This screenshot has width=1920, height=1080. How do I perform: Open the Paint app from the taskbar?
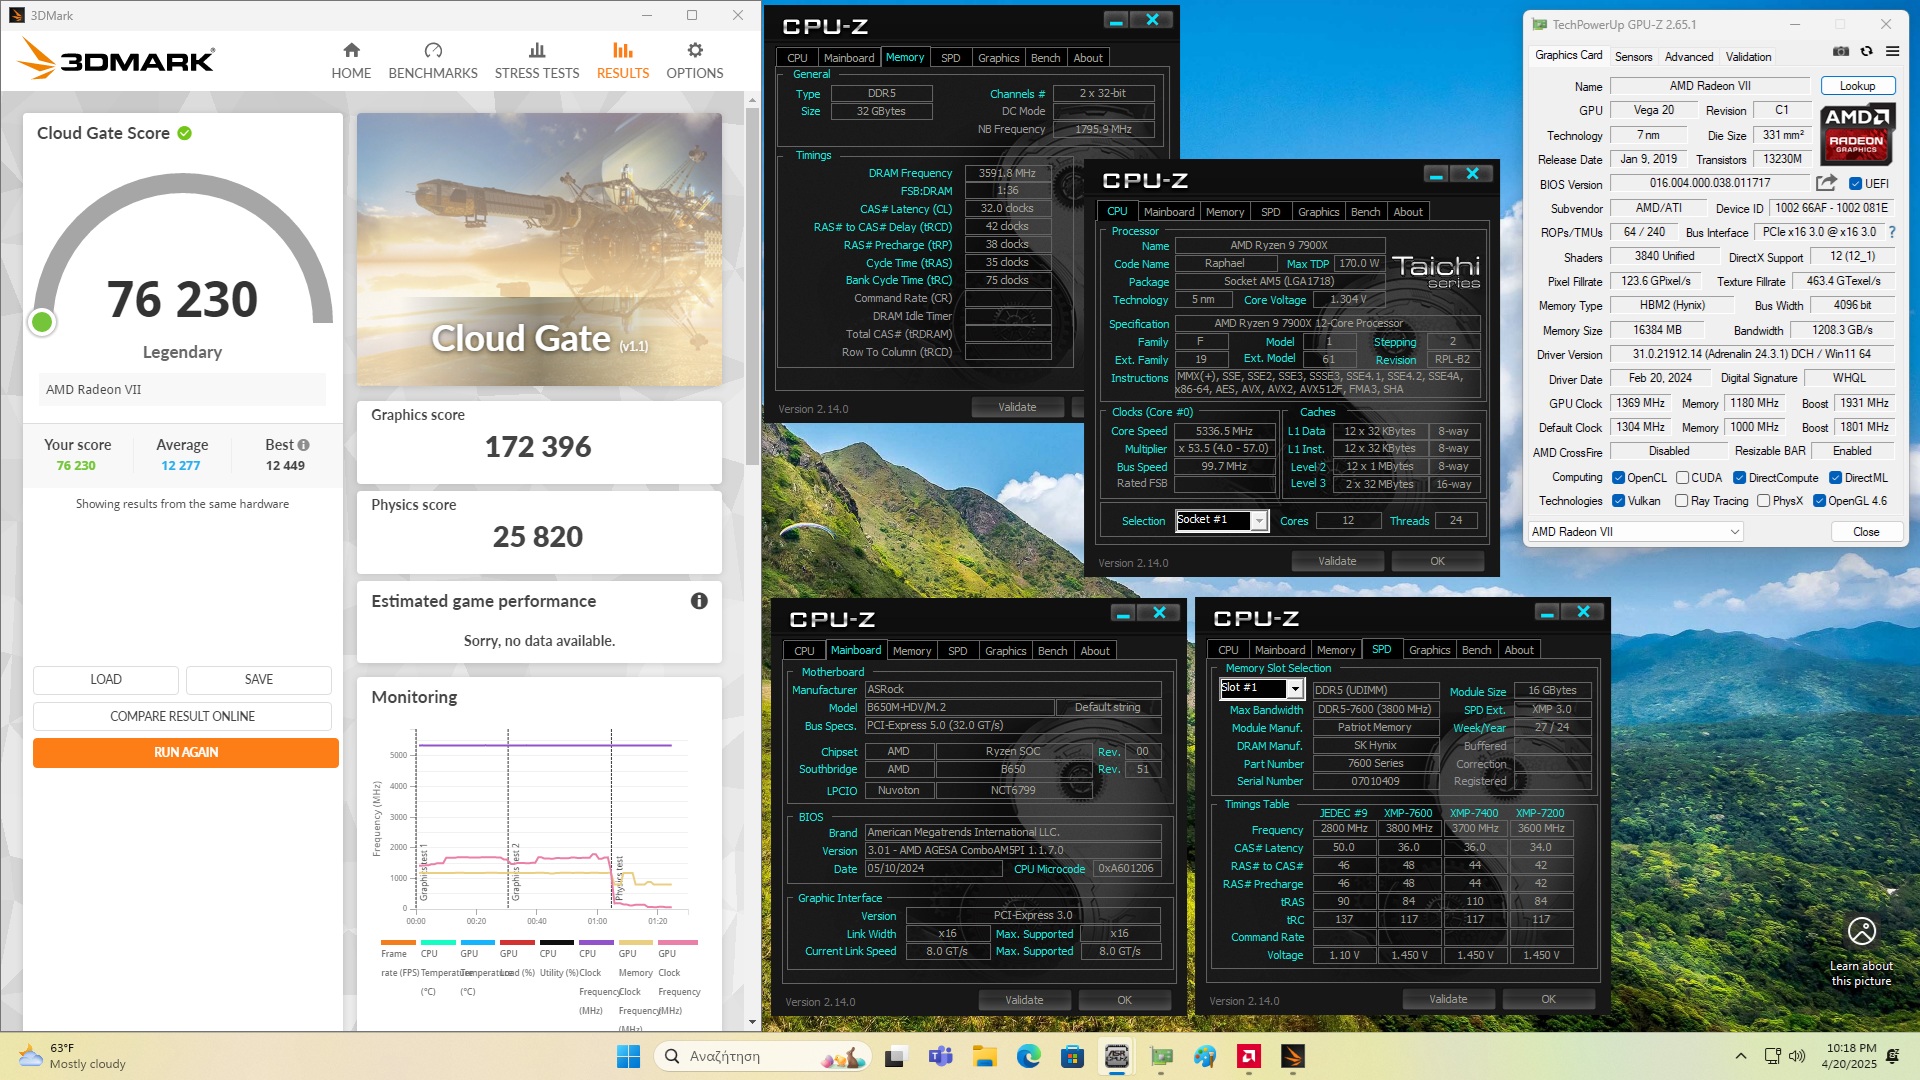pyautogui.click(x=1205, y=1056)
